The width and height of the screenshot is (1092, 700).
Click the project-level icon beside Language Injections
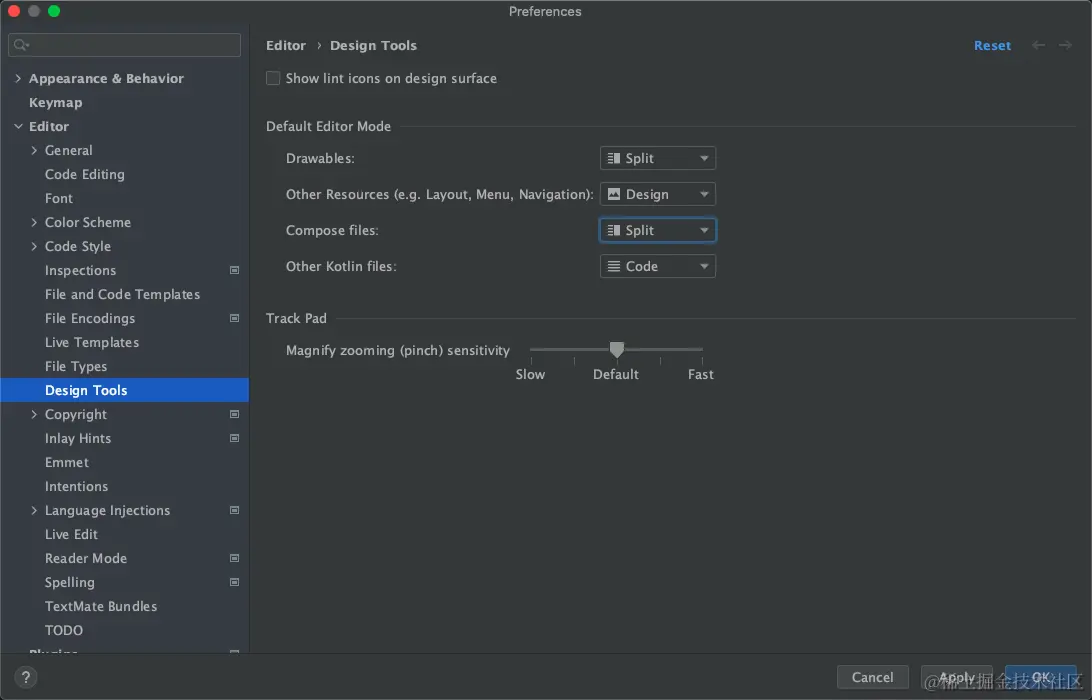235,511
